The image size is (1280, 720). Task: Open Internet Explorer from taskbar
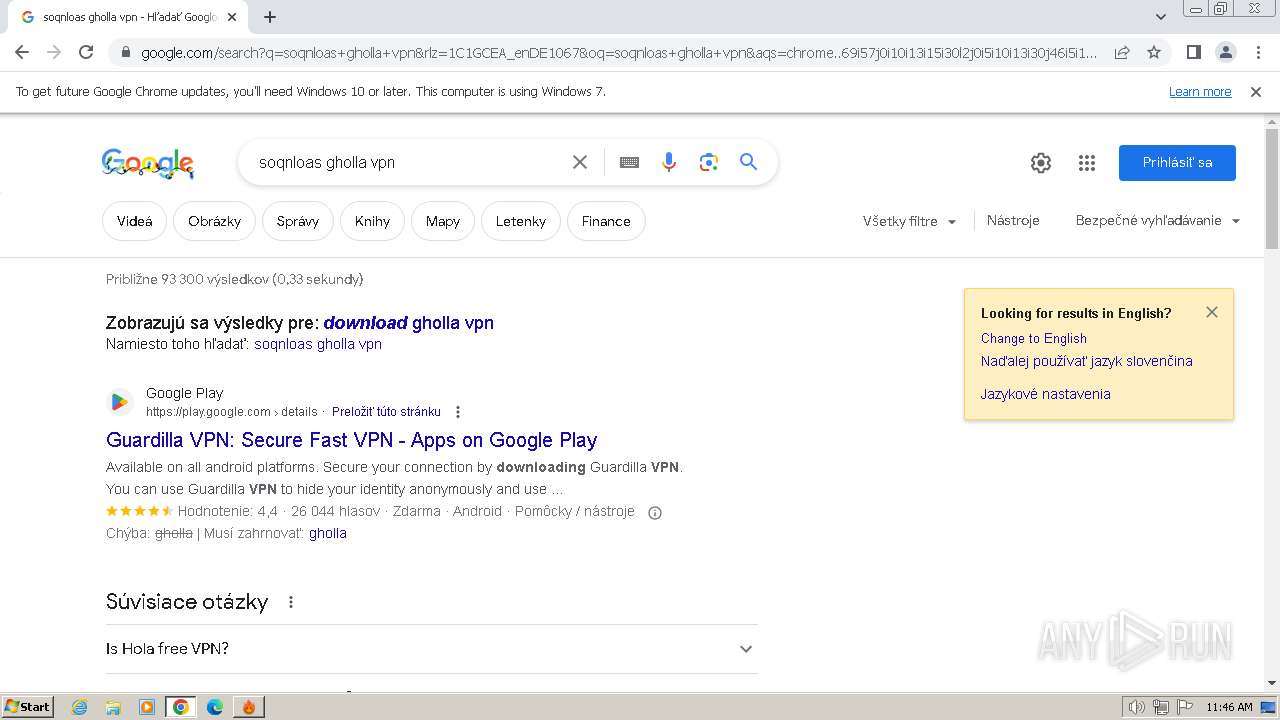(x=80, y=707)
